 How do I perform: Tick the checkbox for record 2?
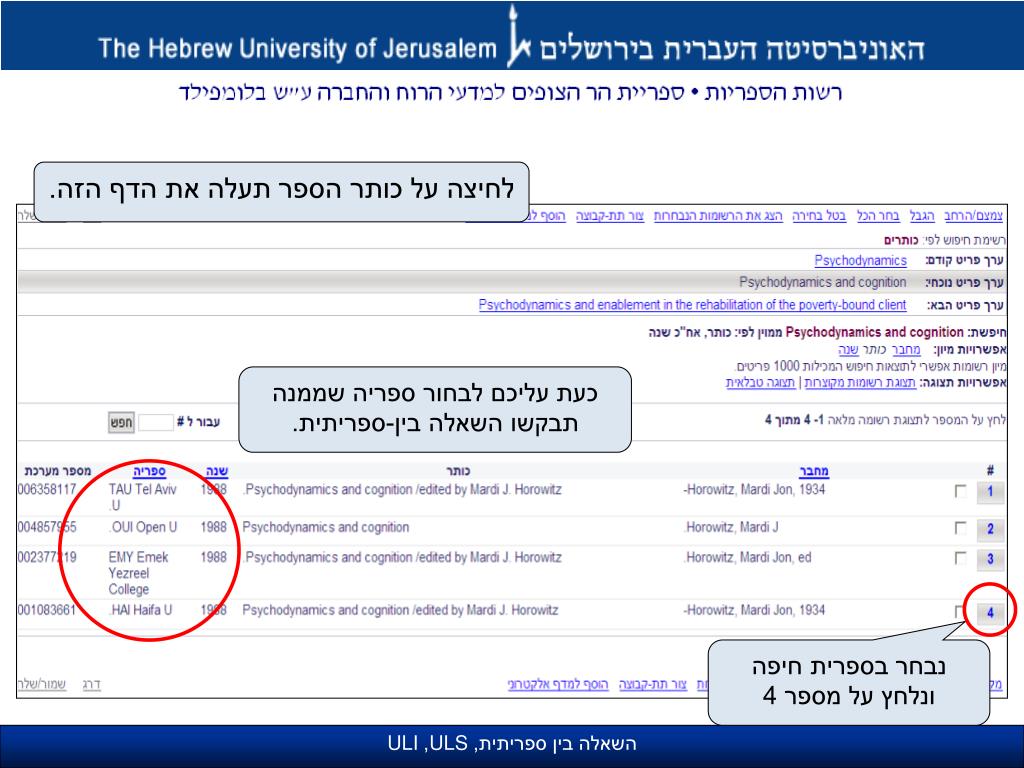point(960,528)
